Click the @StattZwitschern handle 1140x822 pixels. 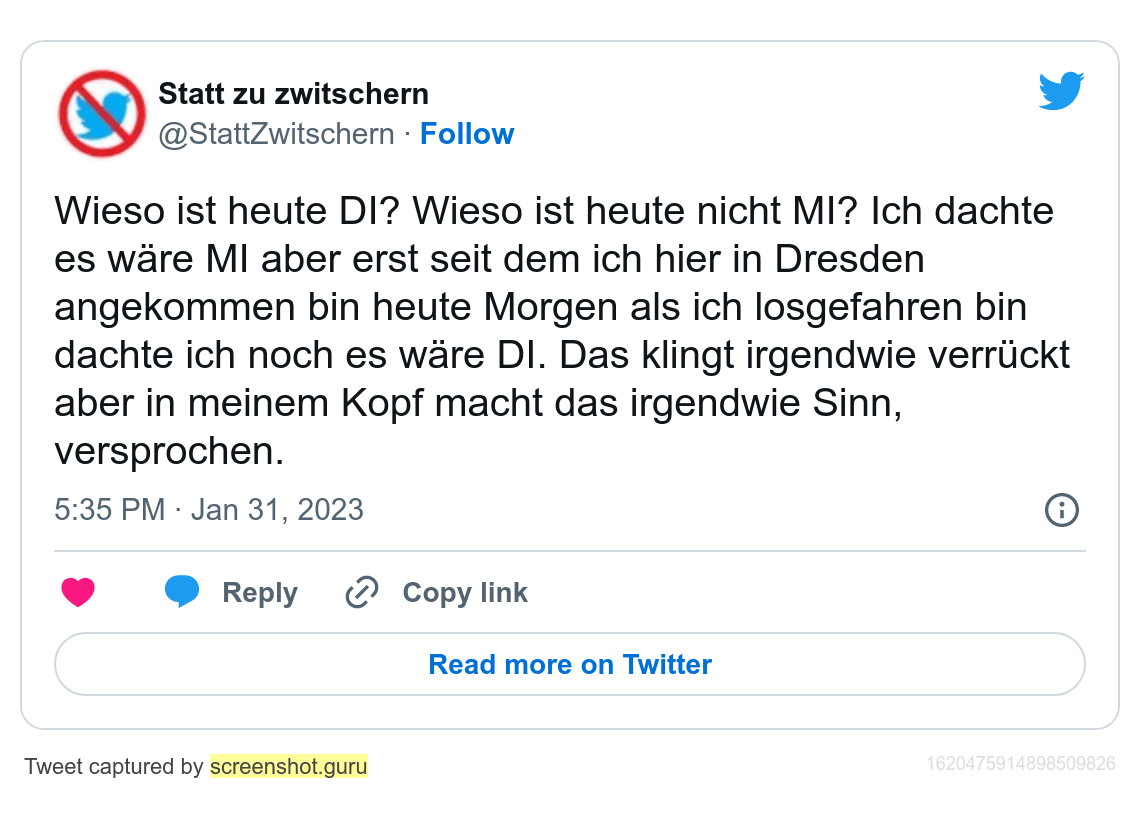tap(277, 134)
